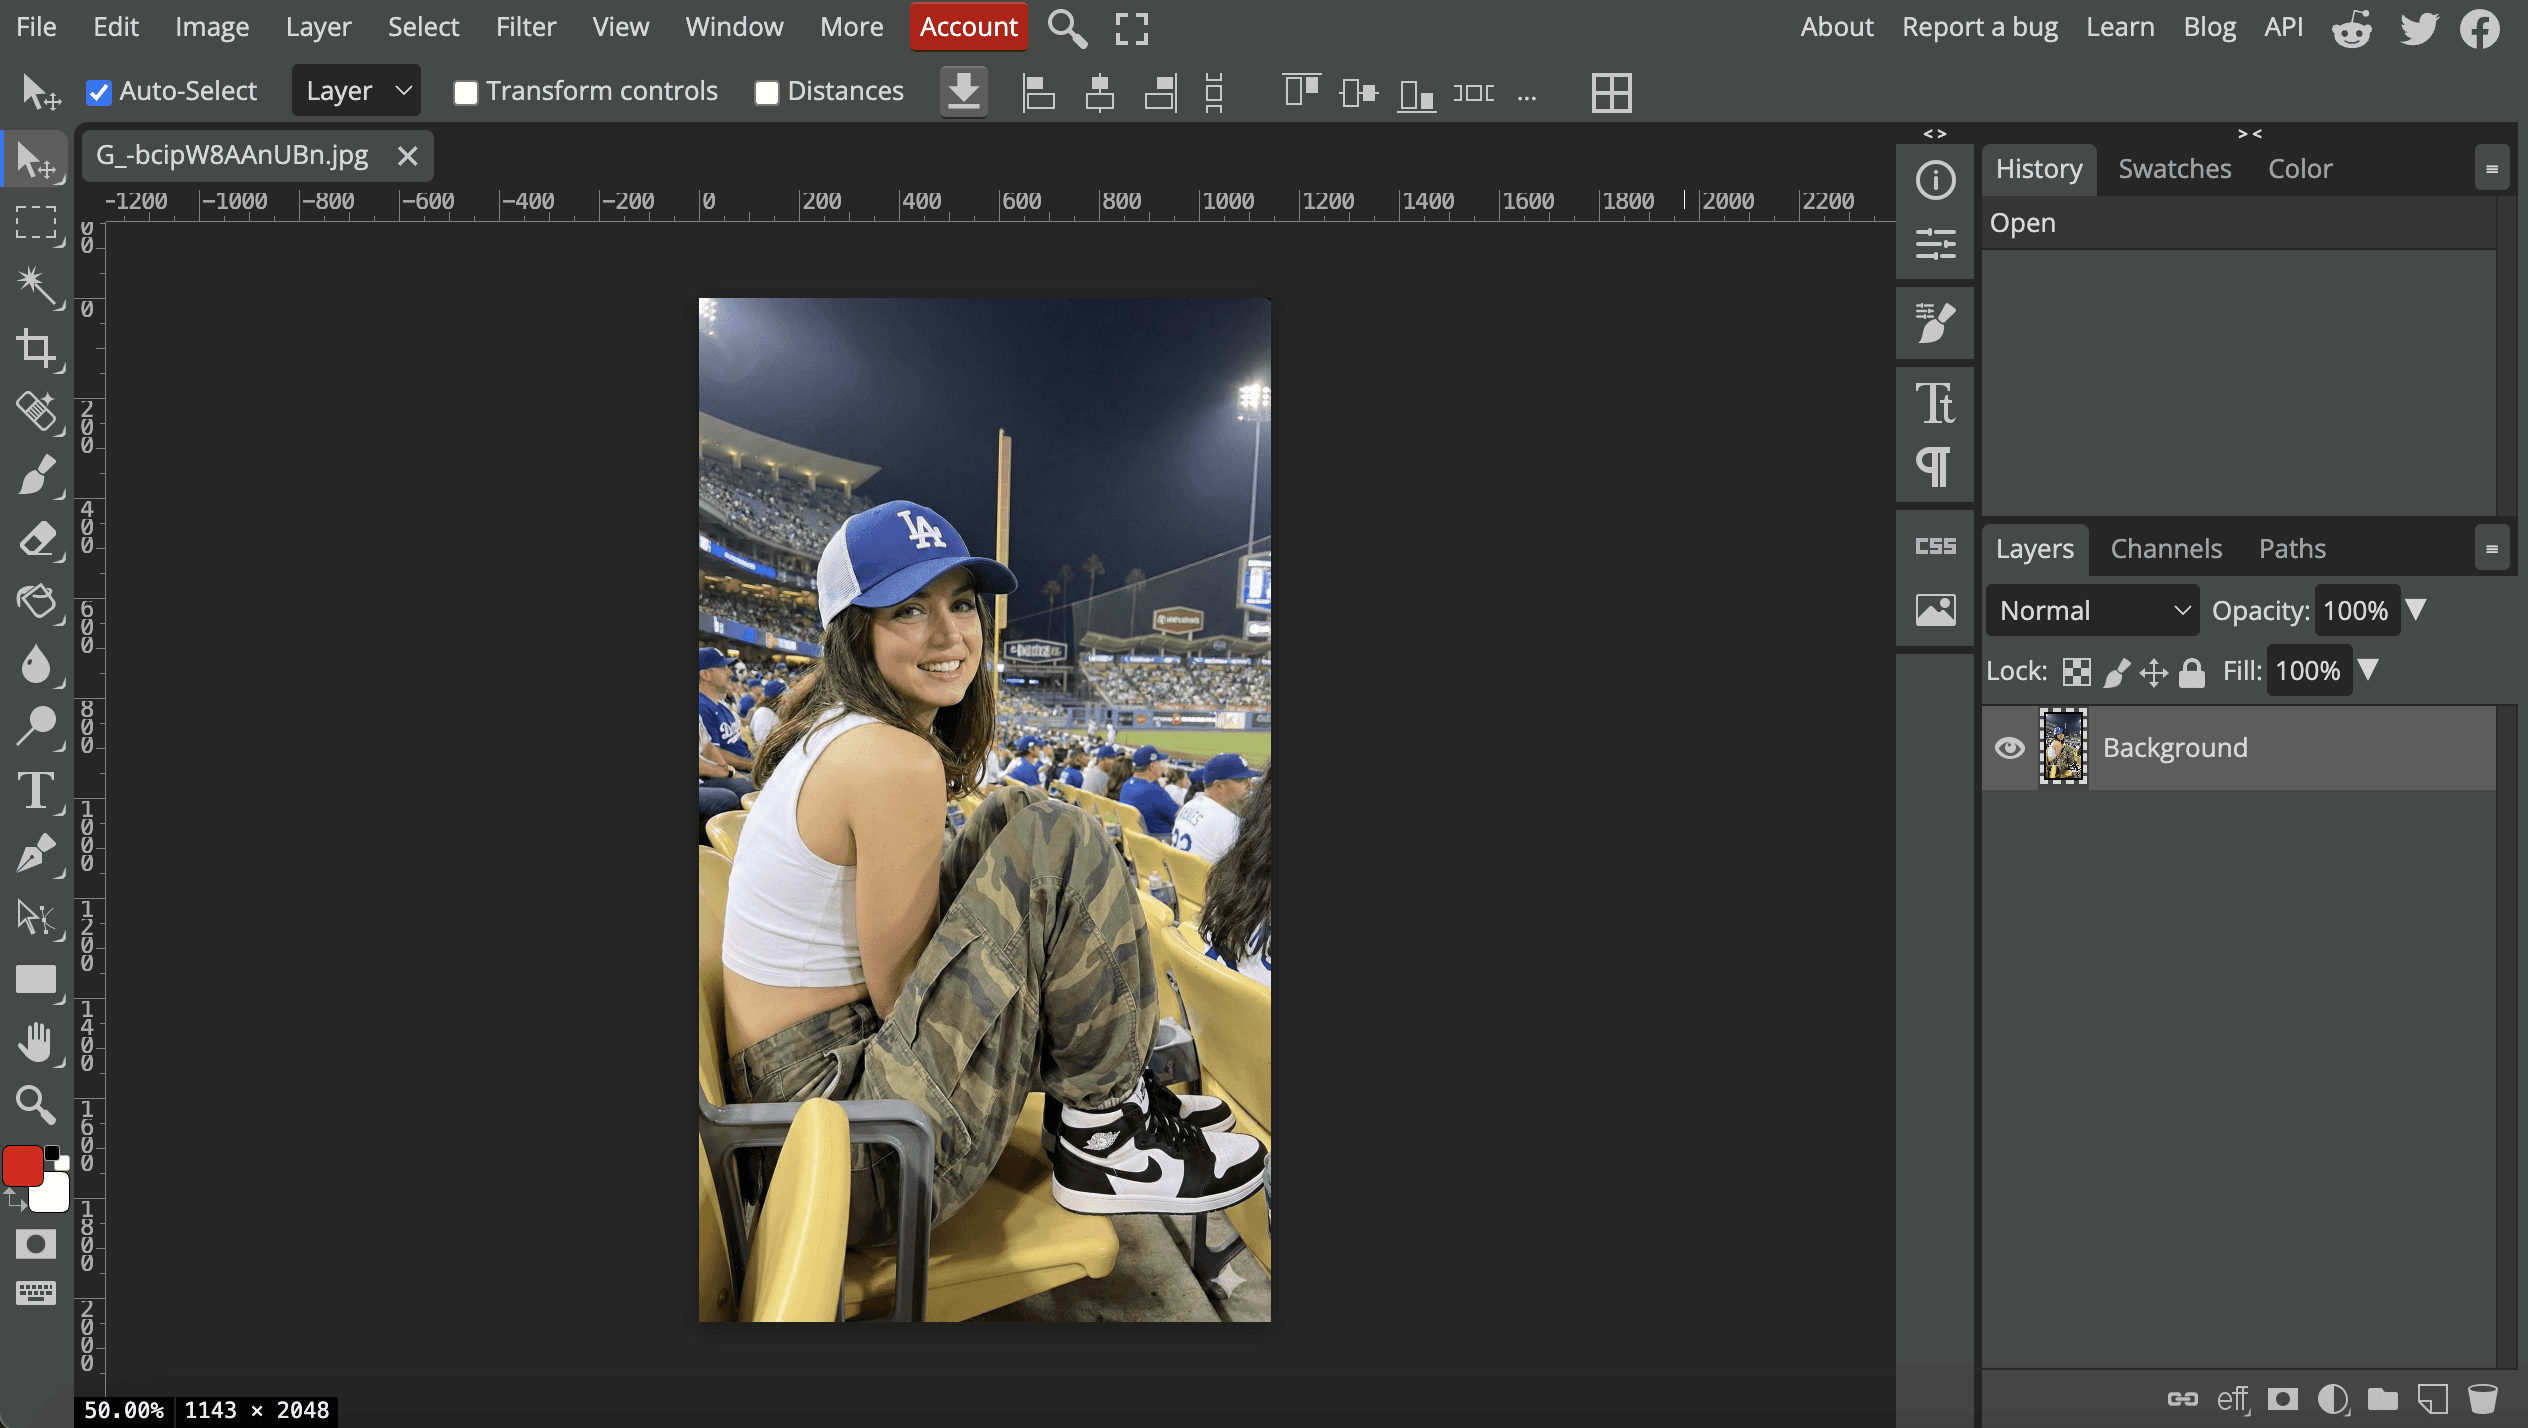Select the Crop tool
Viewport: 2528px width, 1428px height.
click(36, 348)
